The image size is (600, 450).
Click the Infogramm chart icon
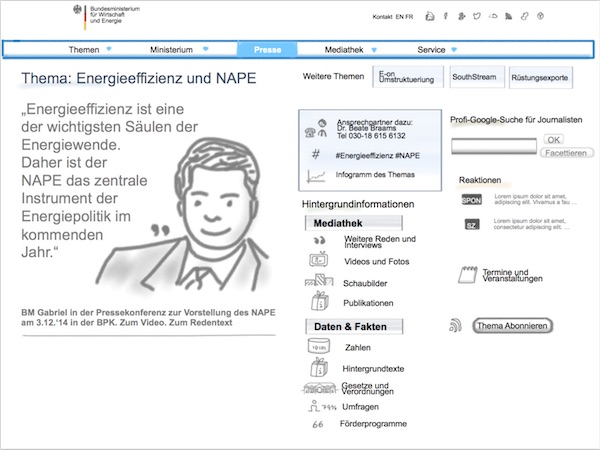coord(316,176)
